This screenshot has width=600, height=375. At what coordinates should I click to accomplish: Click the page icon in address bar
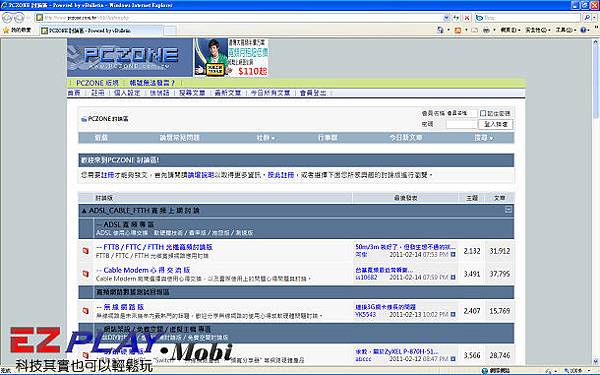39,18
